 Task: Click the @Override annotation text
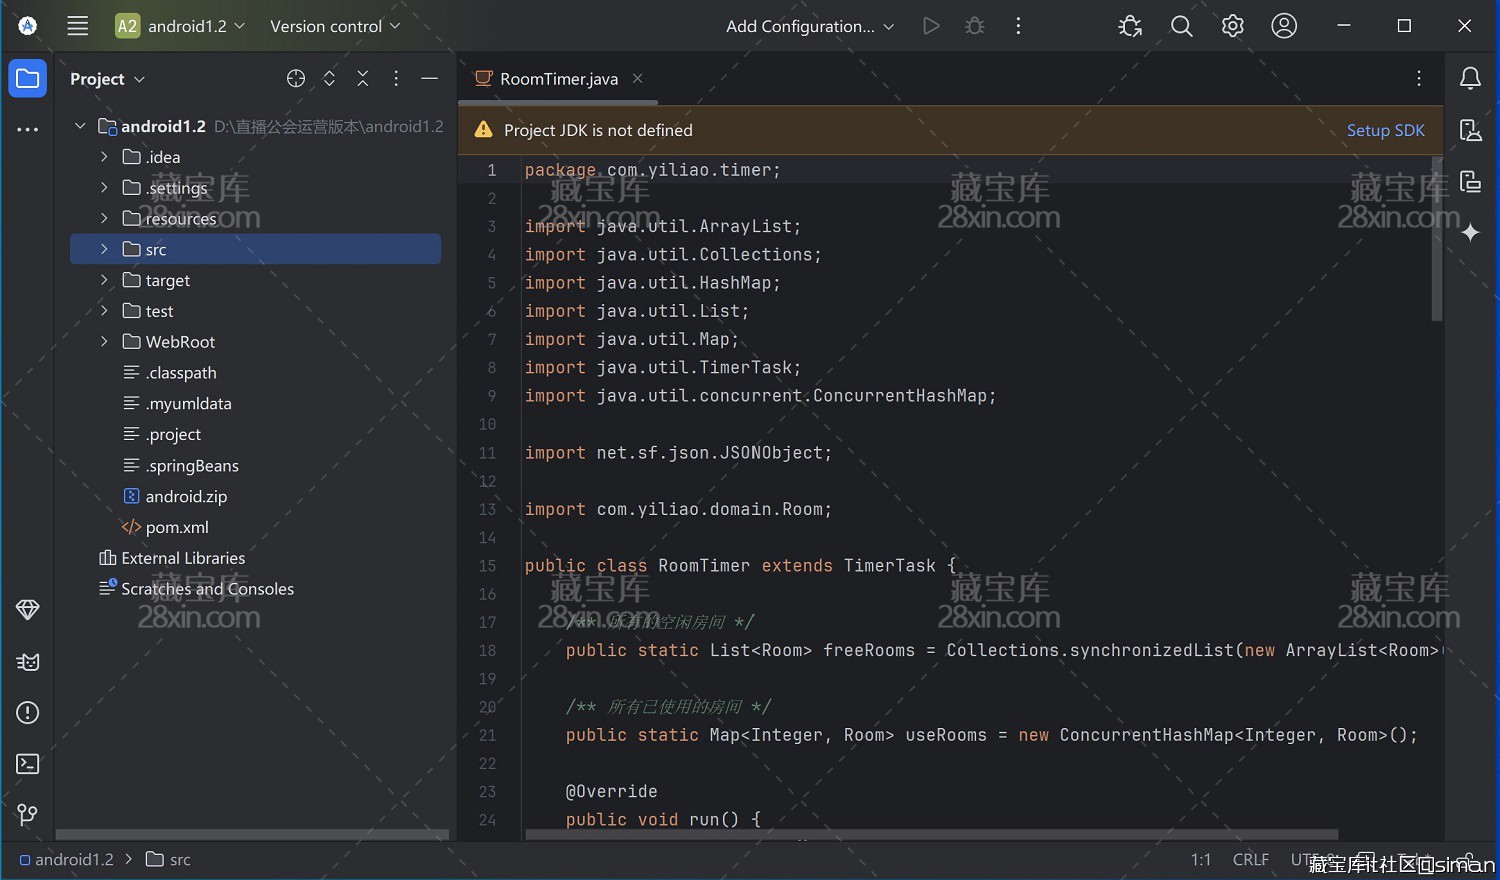(611, 791)
